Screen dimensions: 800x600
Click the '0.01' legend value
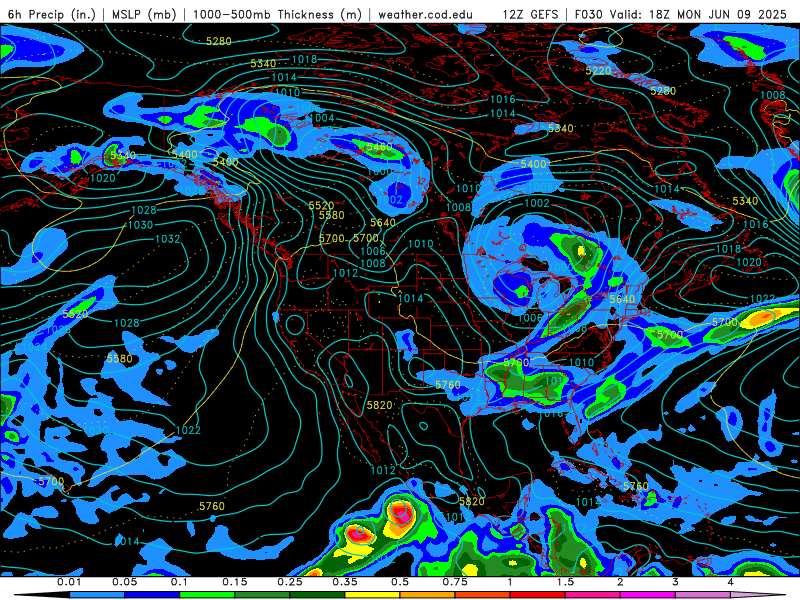(69, 582)
